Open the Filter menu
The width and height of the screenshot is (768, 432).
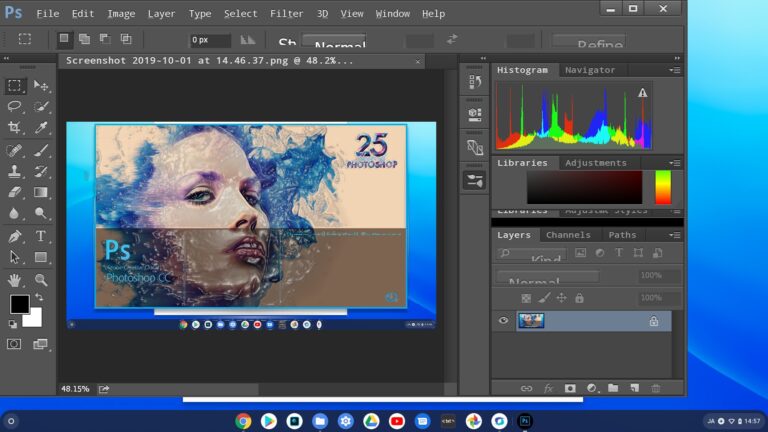[x=287, y=14]
